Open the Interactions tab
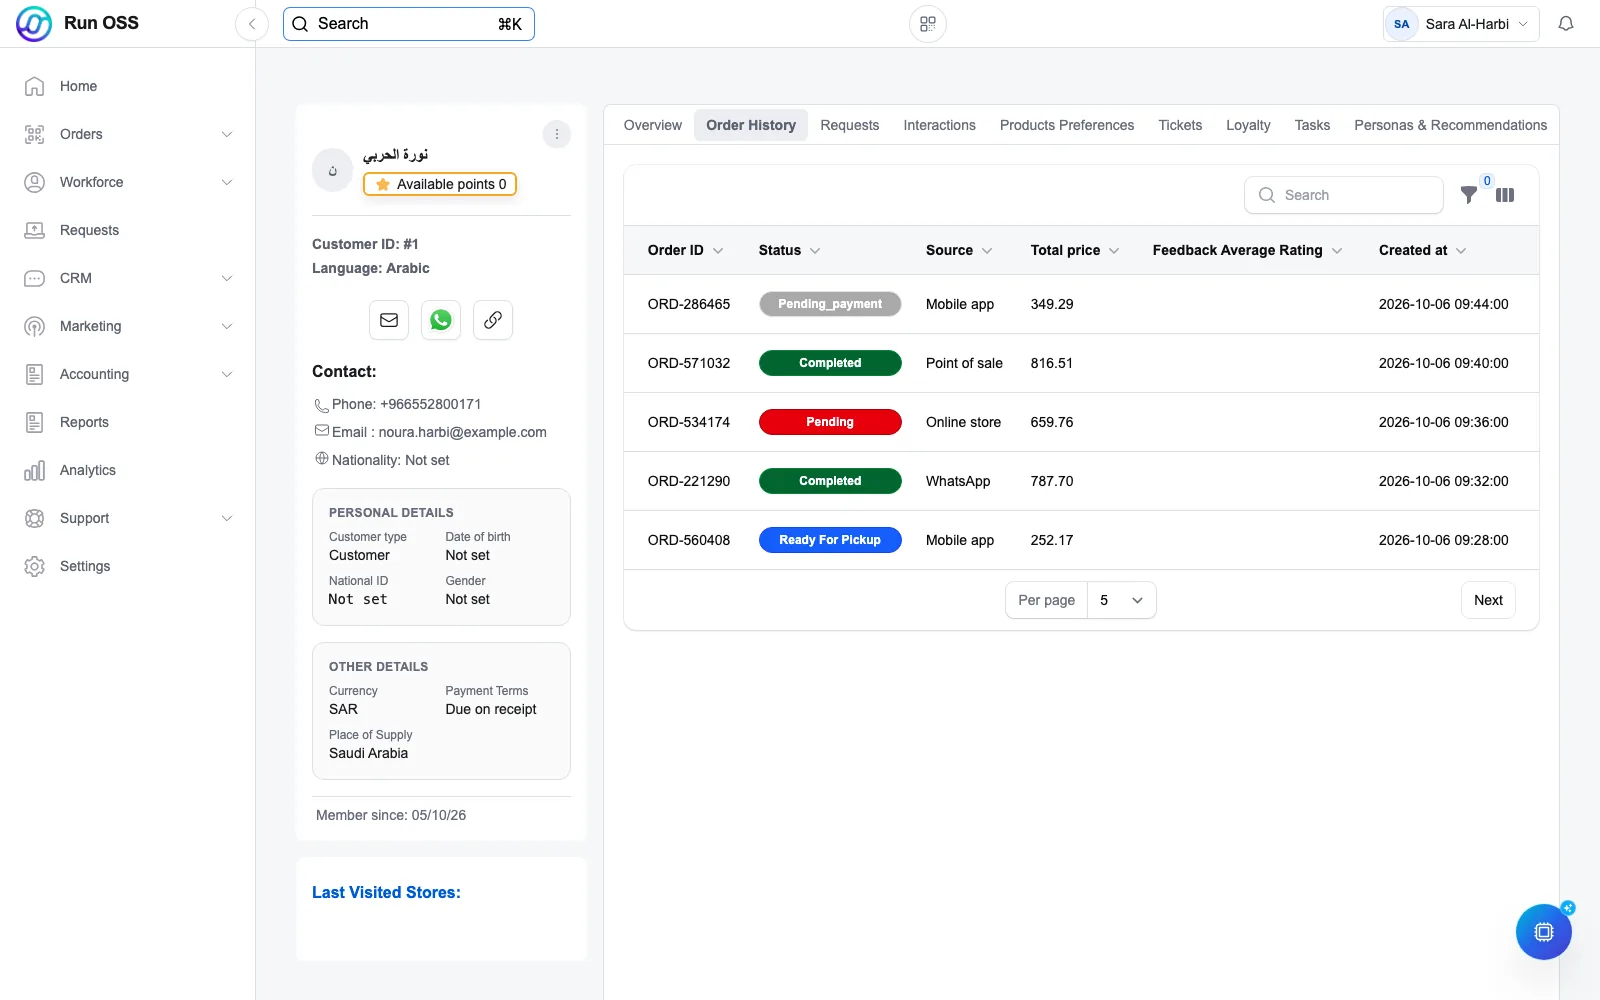The height and width of the screenshot is (1000, 1600). (x=939, y=125)
